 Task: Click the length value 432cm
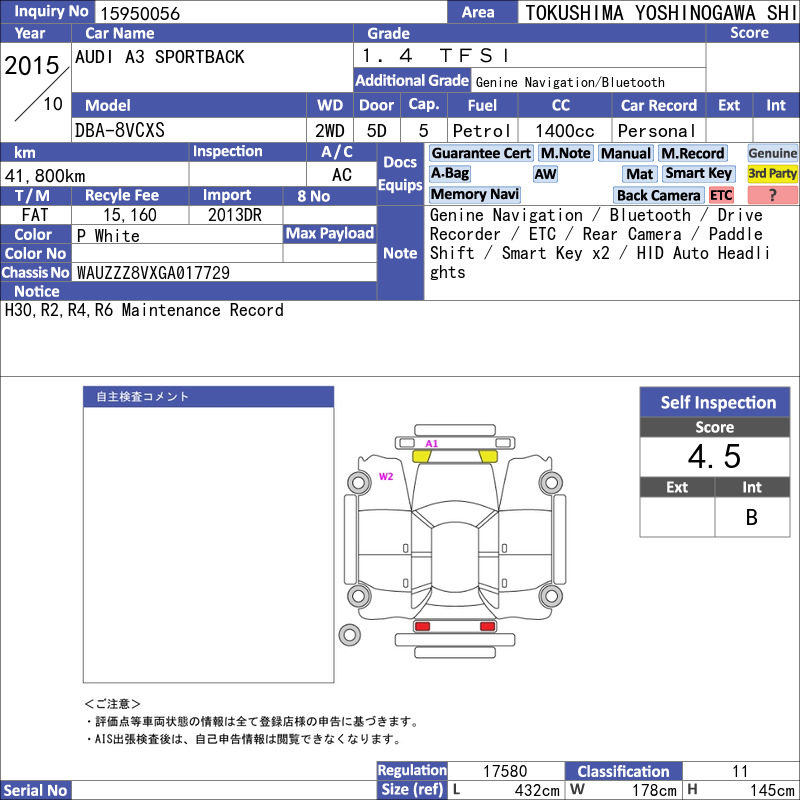tap(537, 790)
